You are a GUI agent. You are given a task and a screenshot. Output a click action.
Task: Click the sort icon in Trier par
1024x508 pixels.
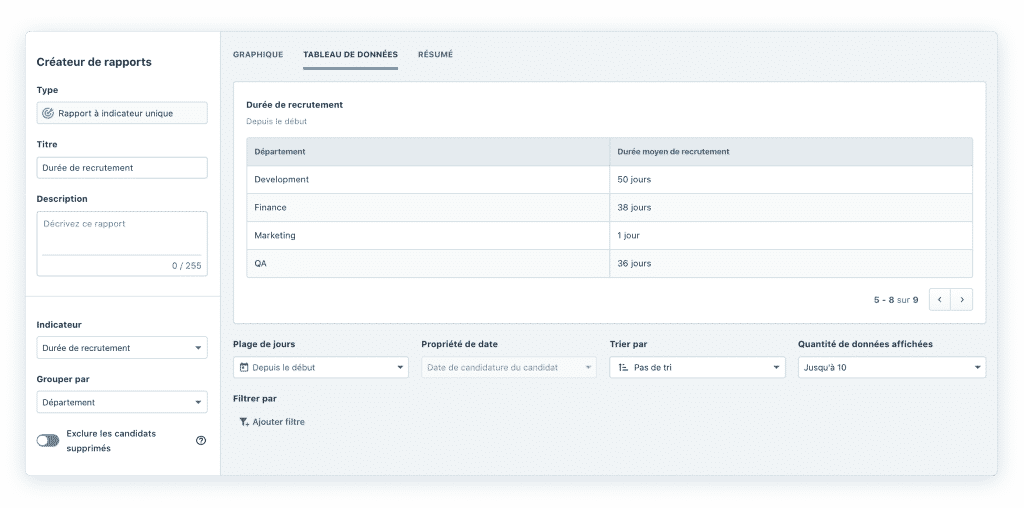coord(622,367)
